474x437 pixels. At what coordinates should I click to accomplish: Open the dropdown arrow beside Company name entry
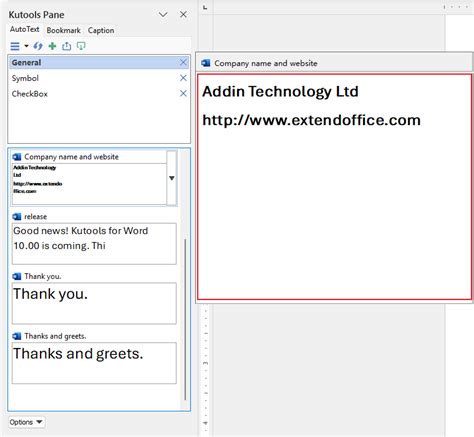171,178
